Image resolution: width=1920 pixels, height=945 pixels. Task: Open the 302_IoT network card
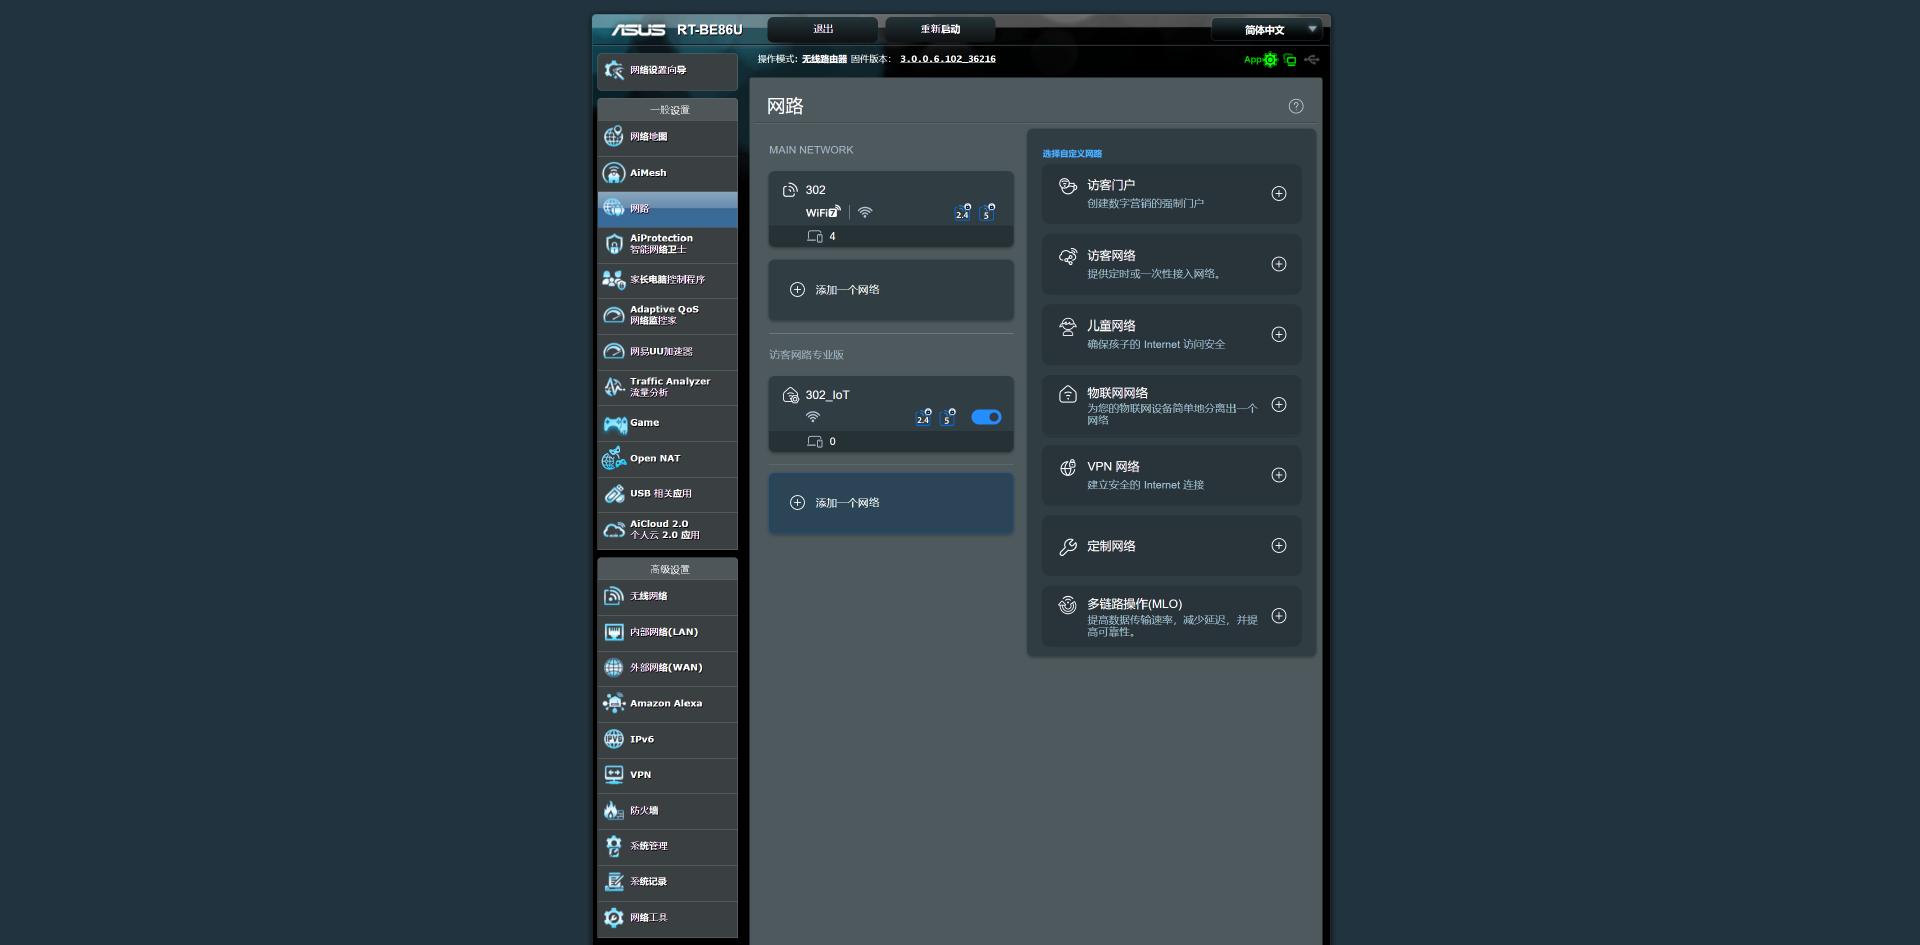891,414
